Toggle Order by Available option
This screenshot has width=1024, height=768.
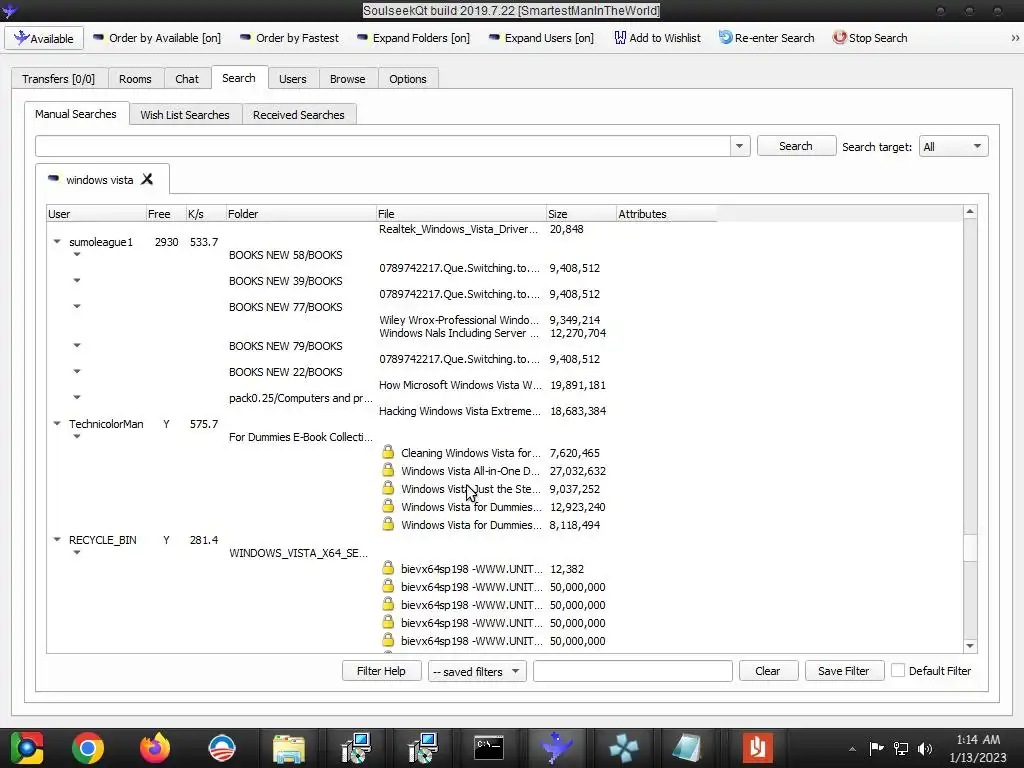[x=157, y=38]
